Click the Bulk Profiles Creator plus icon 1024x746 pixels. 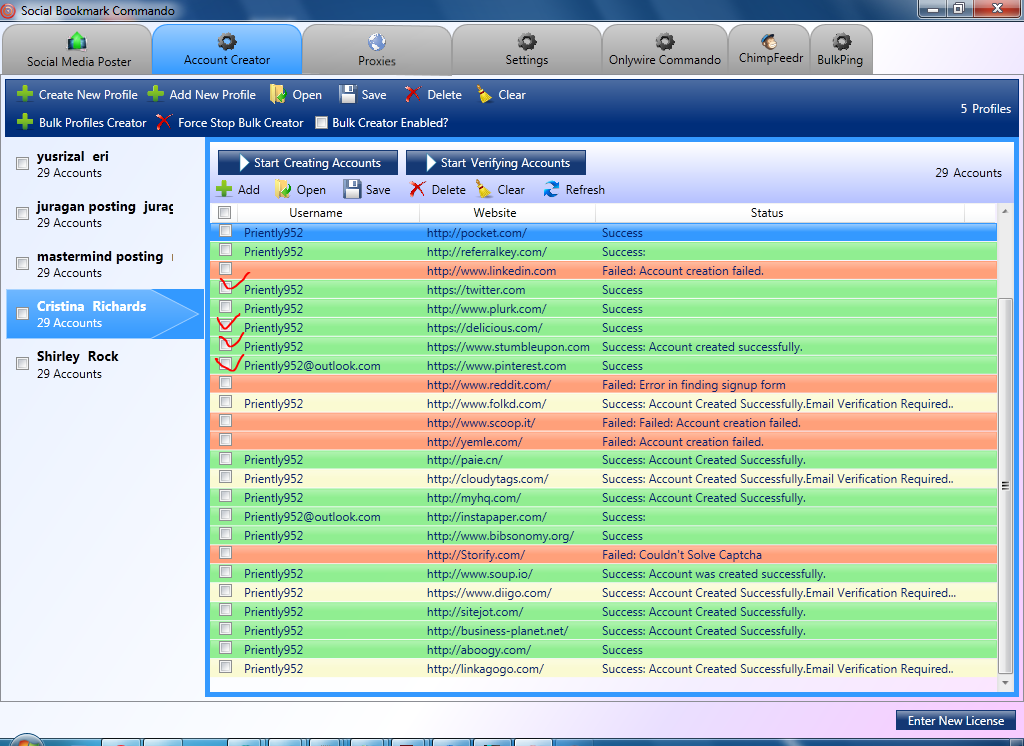[x=25, y=122]
